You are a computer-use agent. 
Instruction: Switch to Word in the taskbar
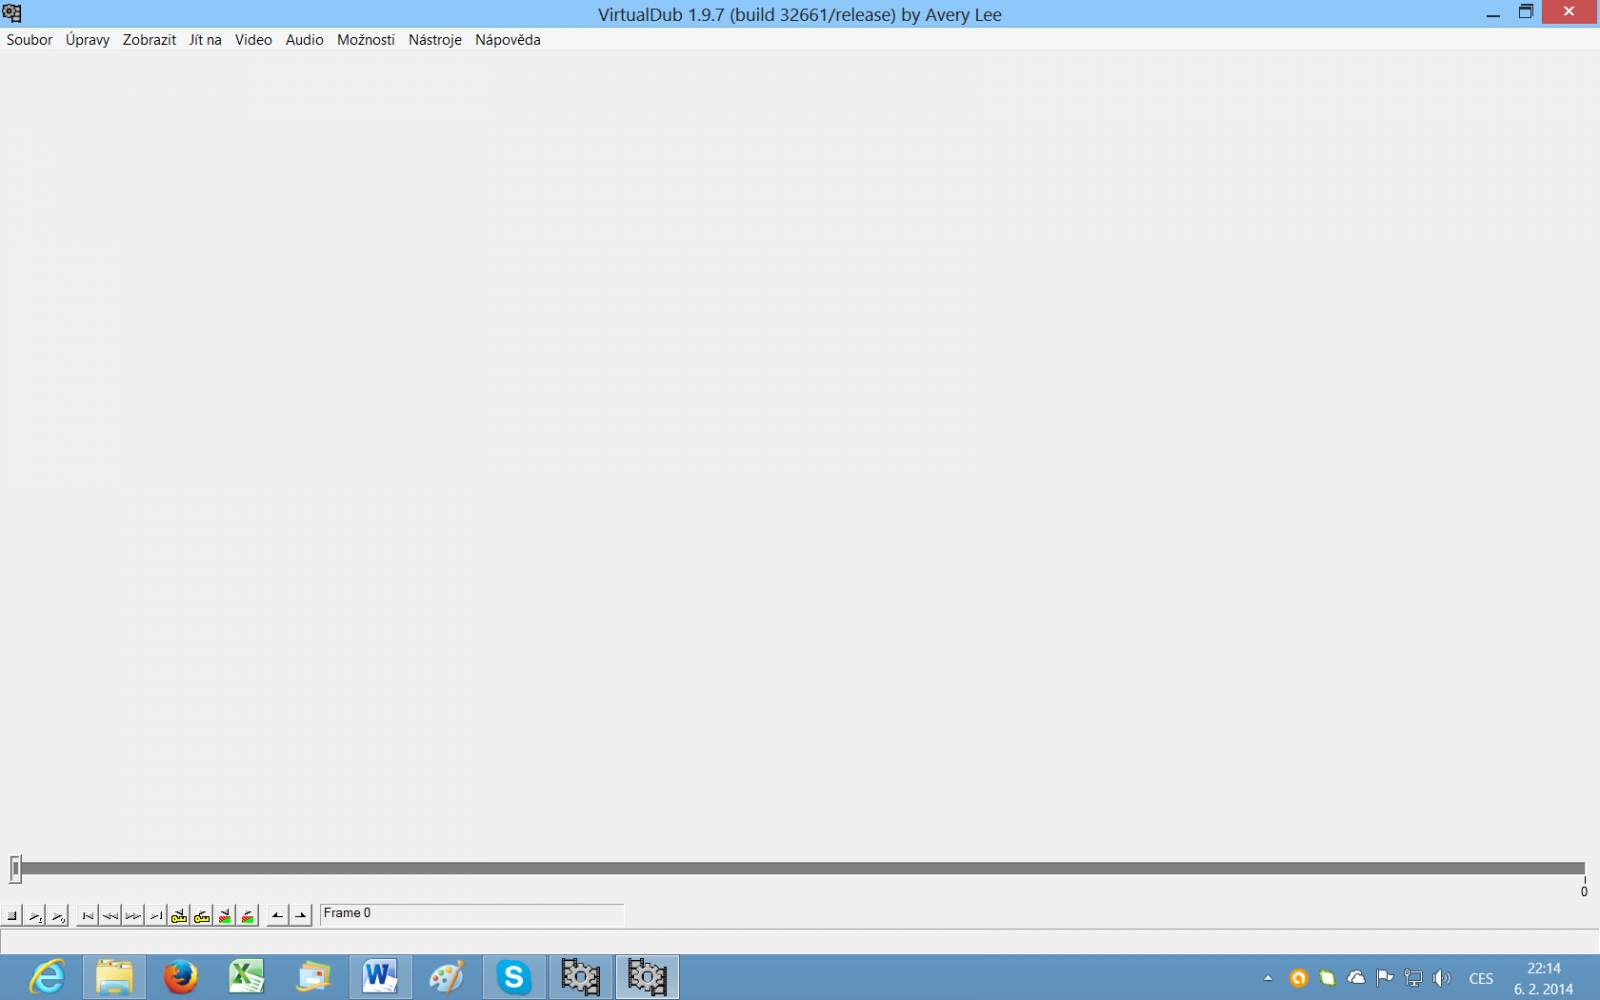(380, 977)
